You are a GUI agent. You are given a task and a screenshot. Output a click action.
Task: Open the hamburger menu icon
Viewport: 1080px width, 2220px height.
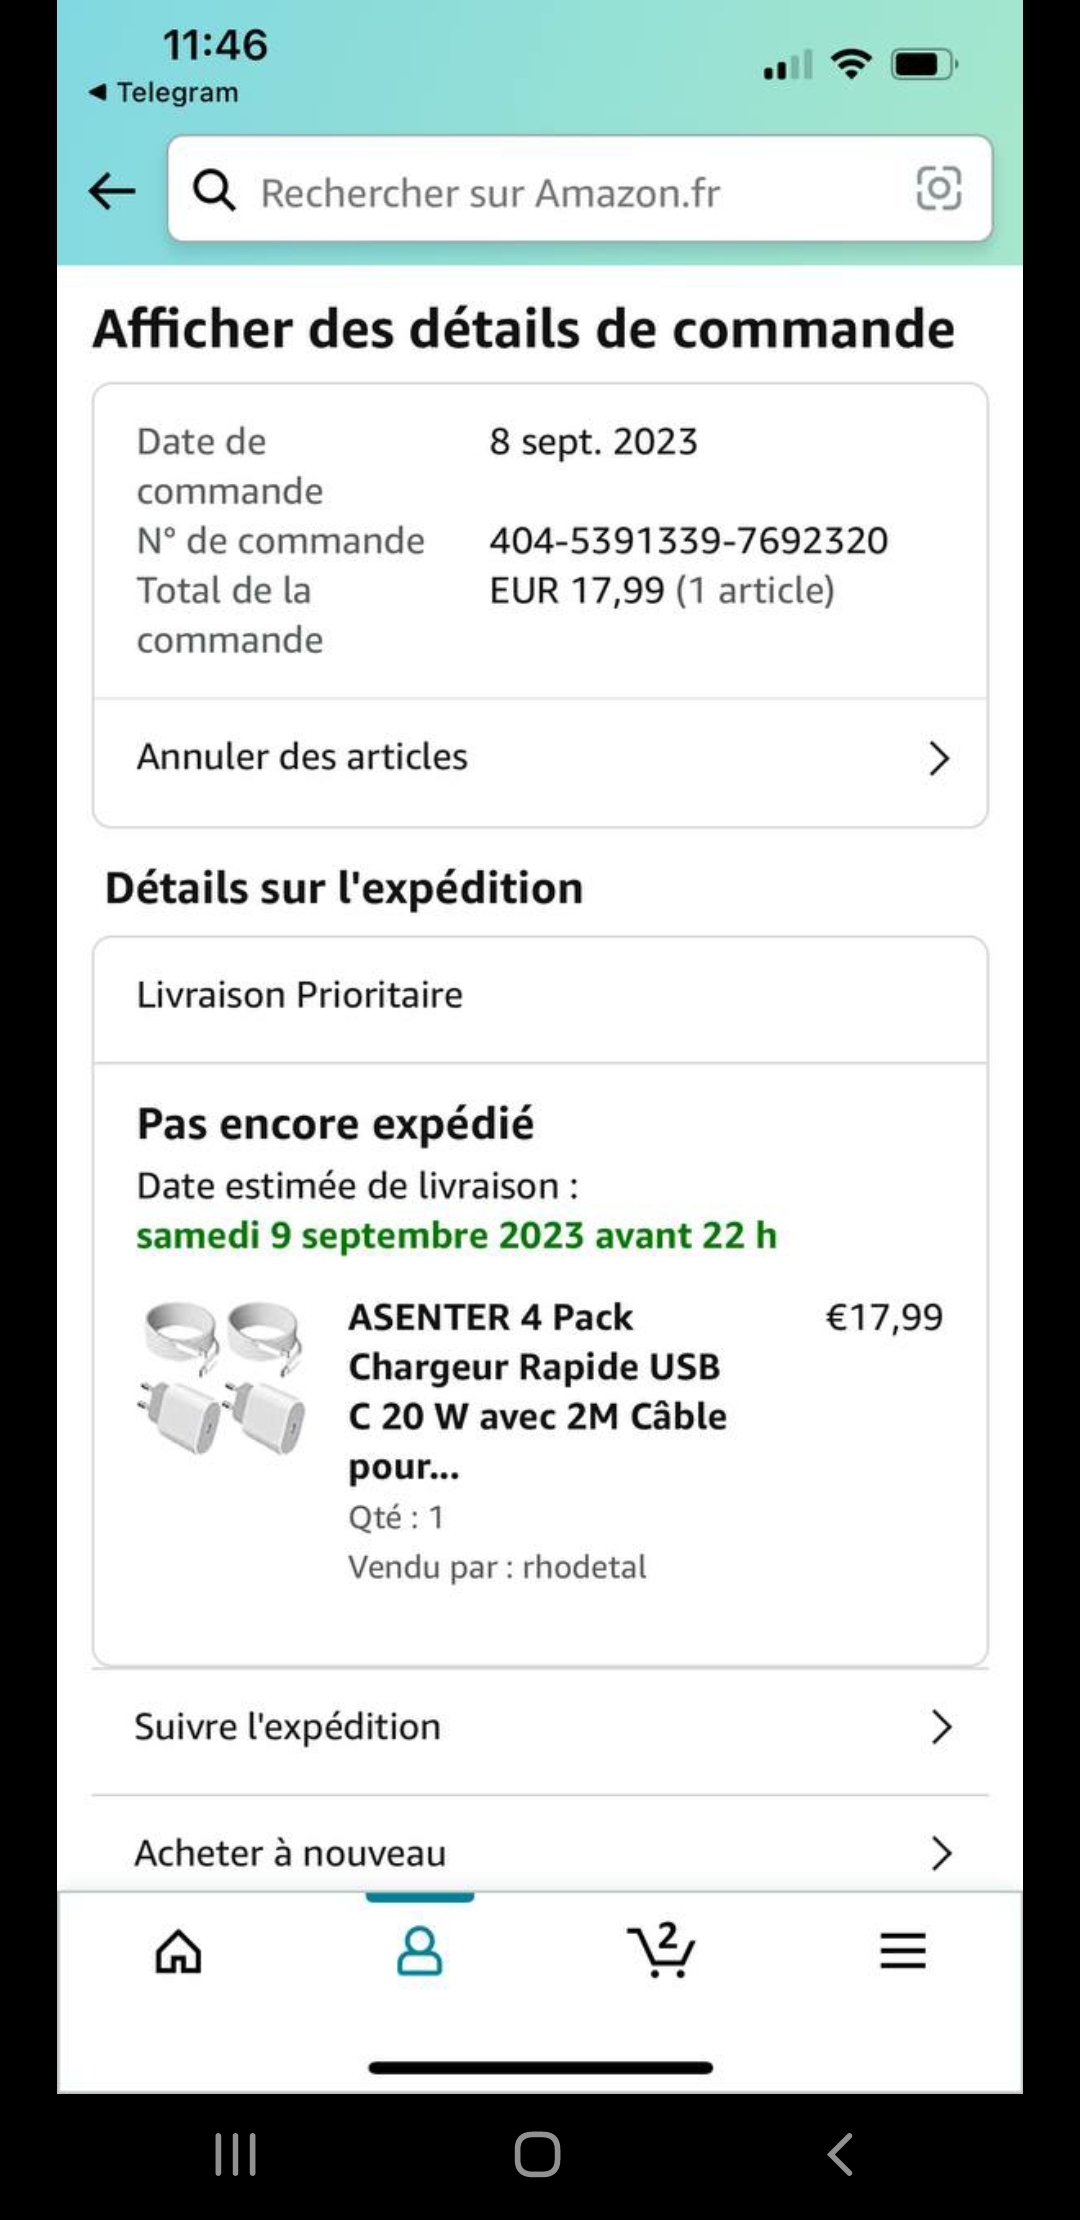tap(902, 1951)
